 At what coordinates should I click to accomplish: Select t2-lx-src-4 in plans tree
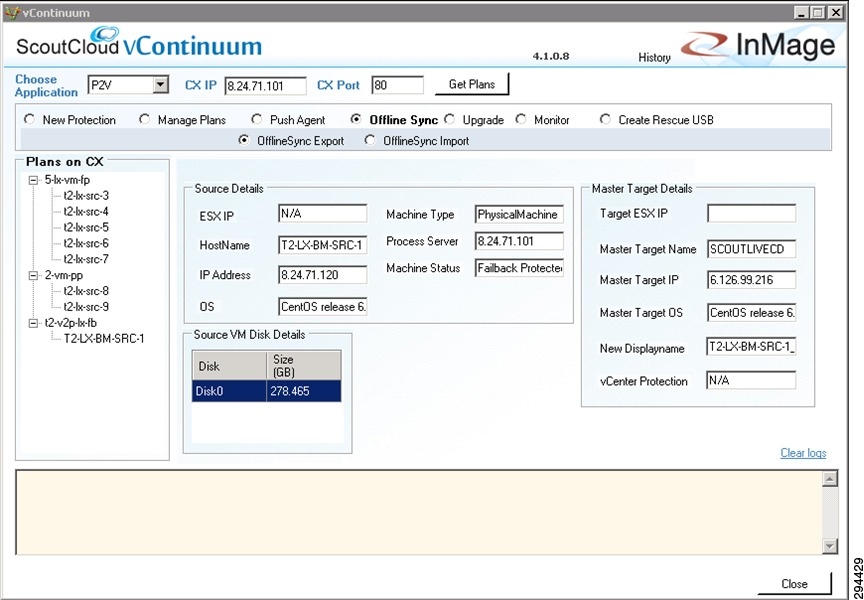pyautogui.click(x=86, y=212)
